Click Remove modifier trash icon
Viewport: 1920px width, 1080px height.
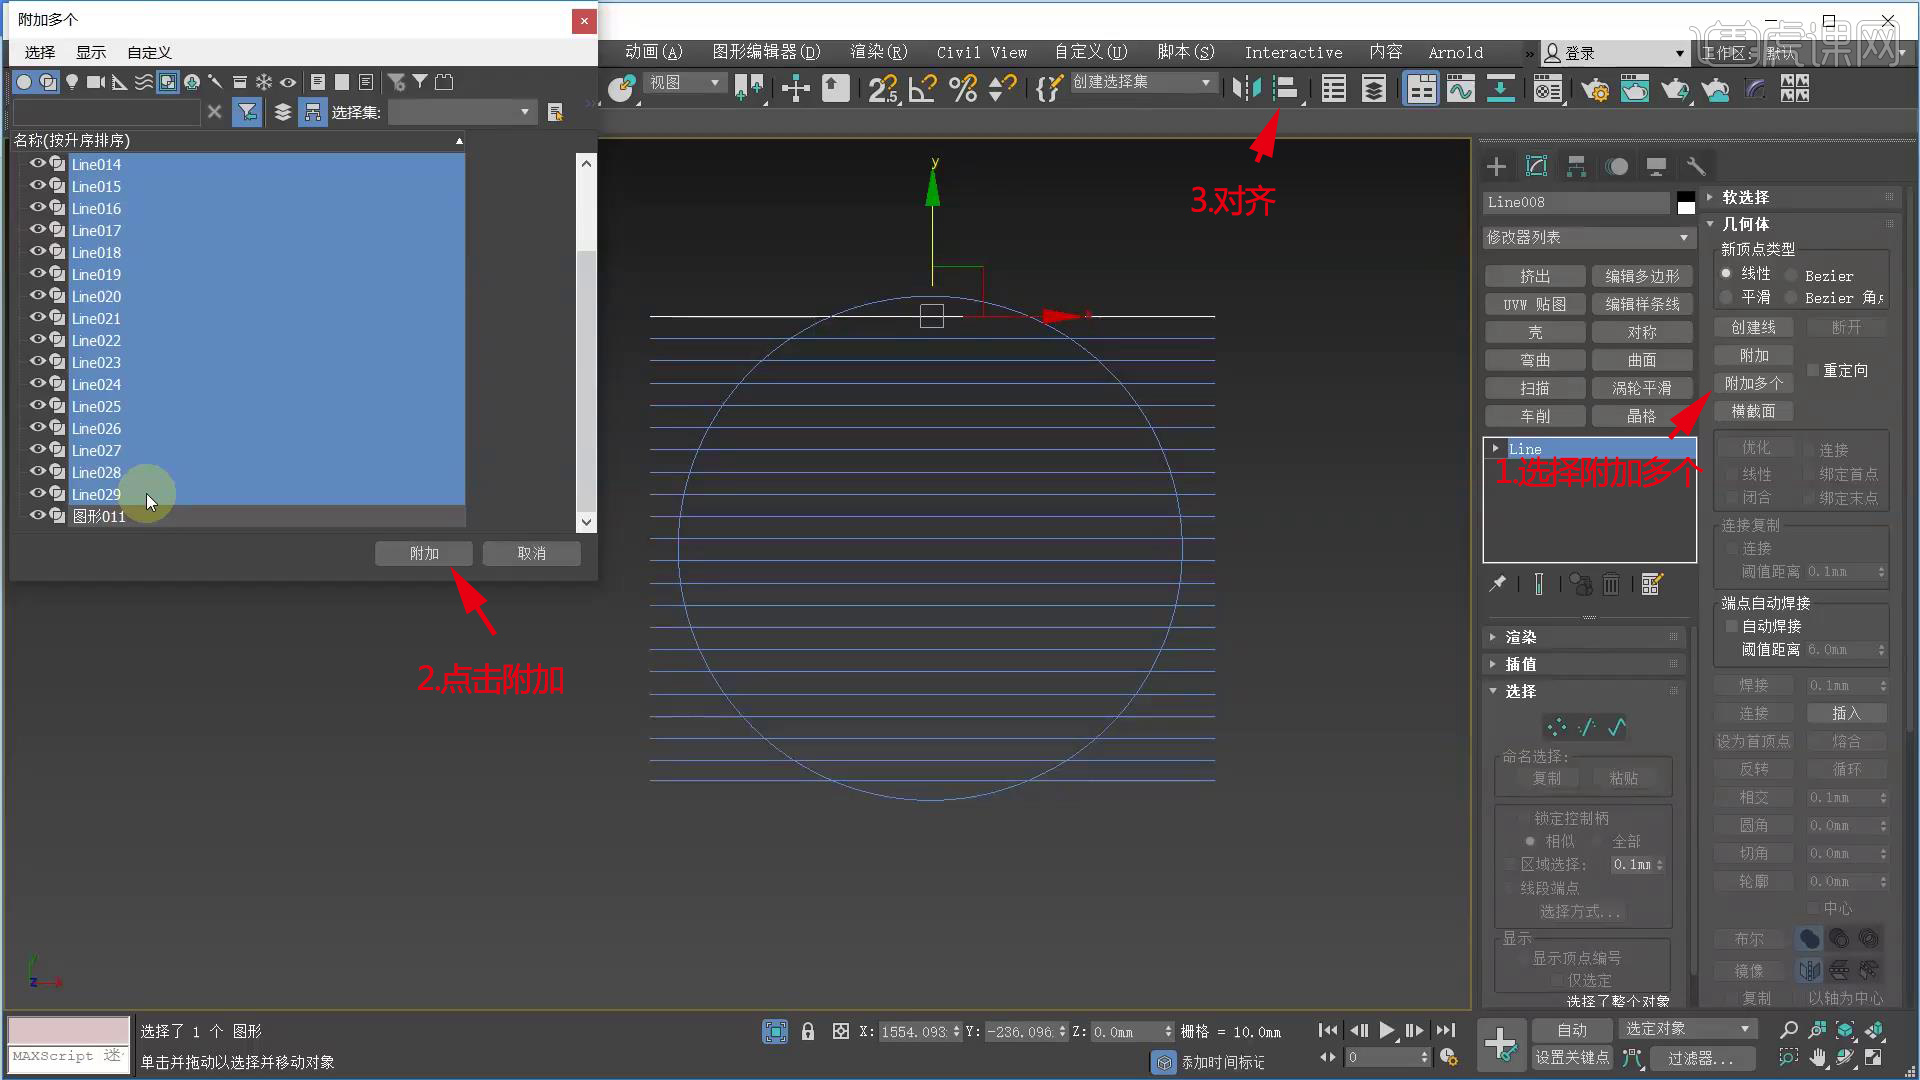(x=1611, y=584)
